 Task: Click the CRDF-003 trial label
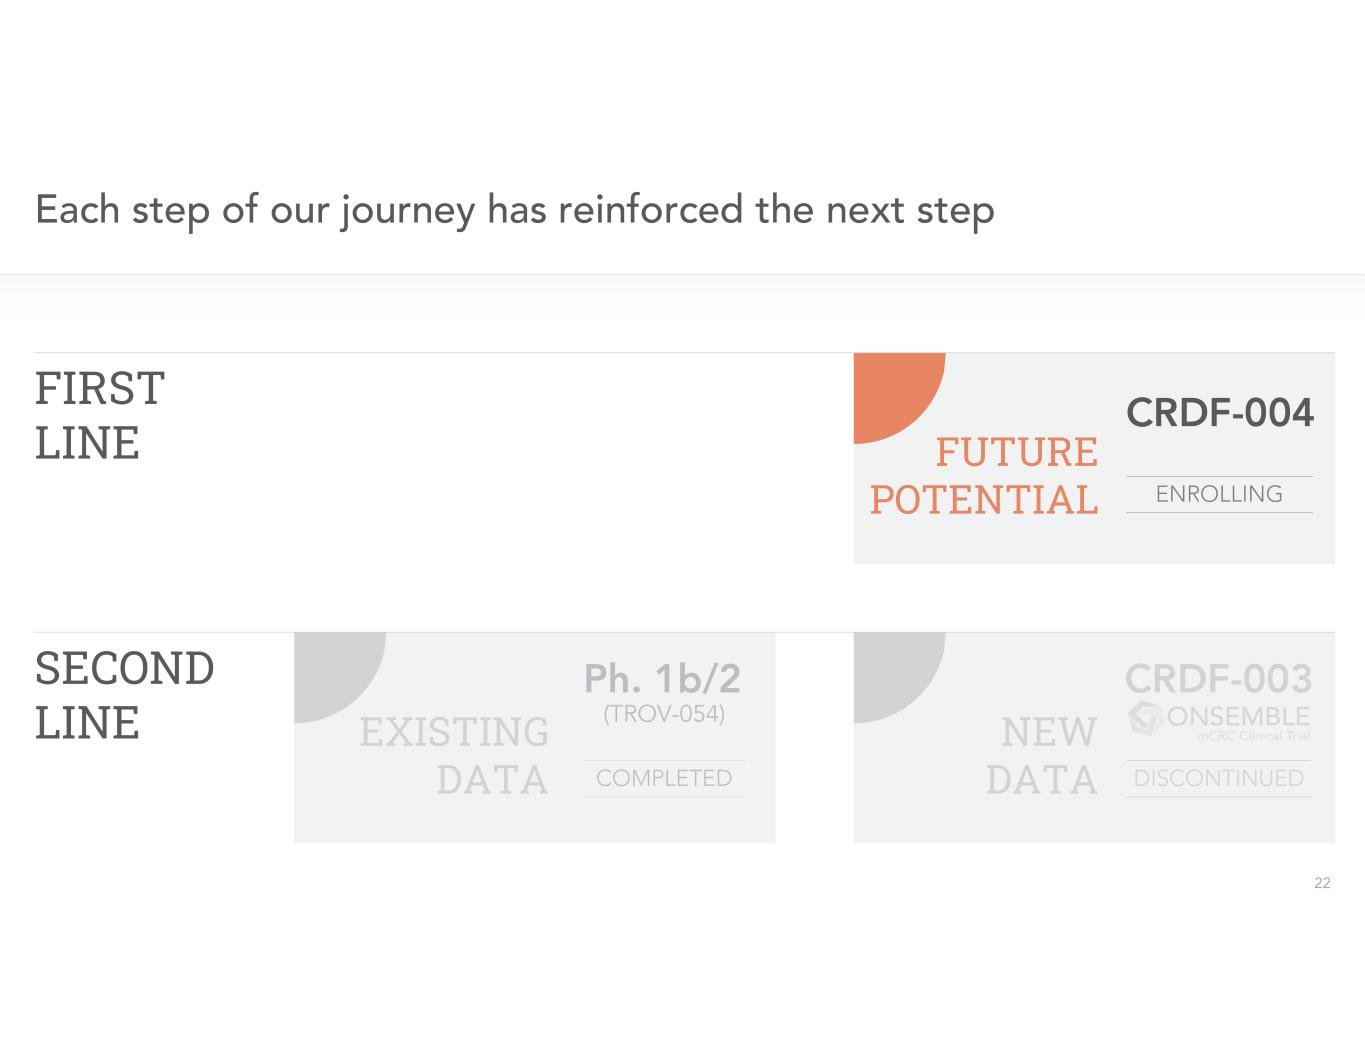(1218, 679)
